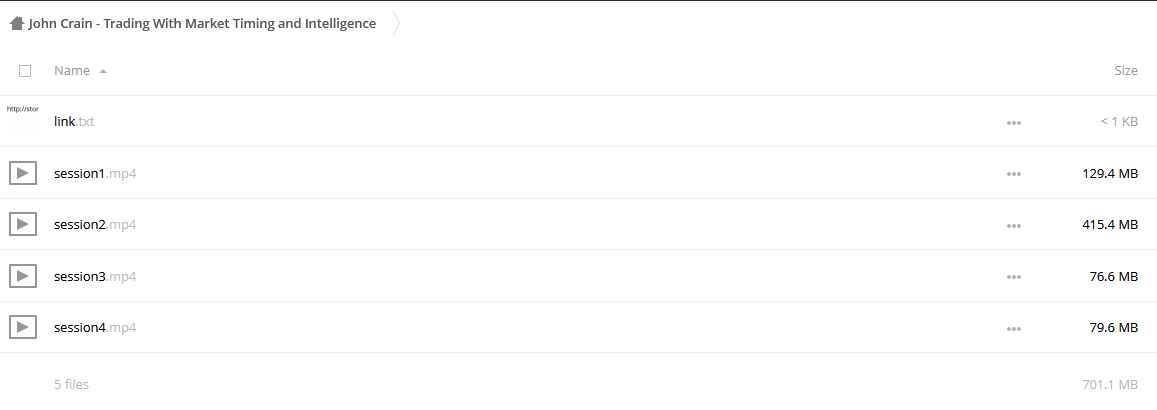This screenshot has width=1157, height=410.
Task: Open the session2.mp4 file name
Action: pyautogui.click(x=95, y=224)
